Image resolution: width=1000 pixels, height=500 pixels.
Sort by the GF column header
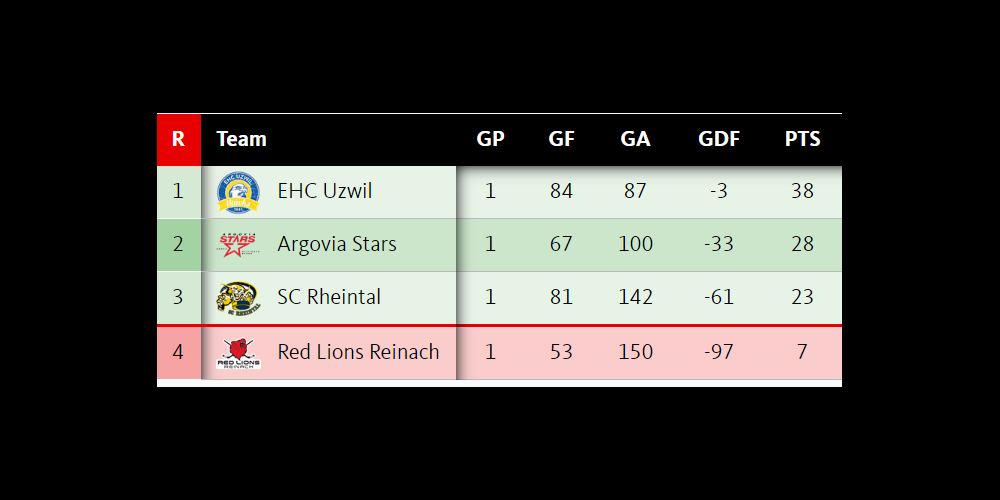click(x=562, y=139)
